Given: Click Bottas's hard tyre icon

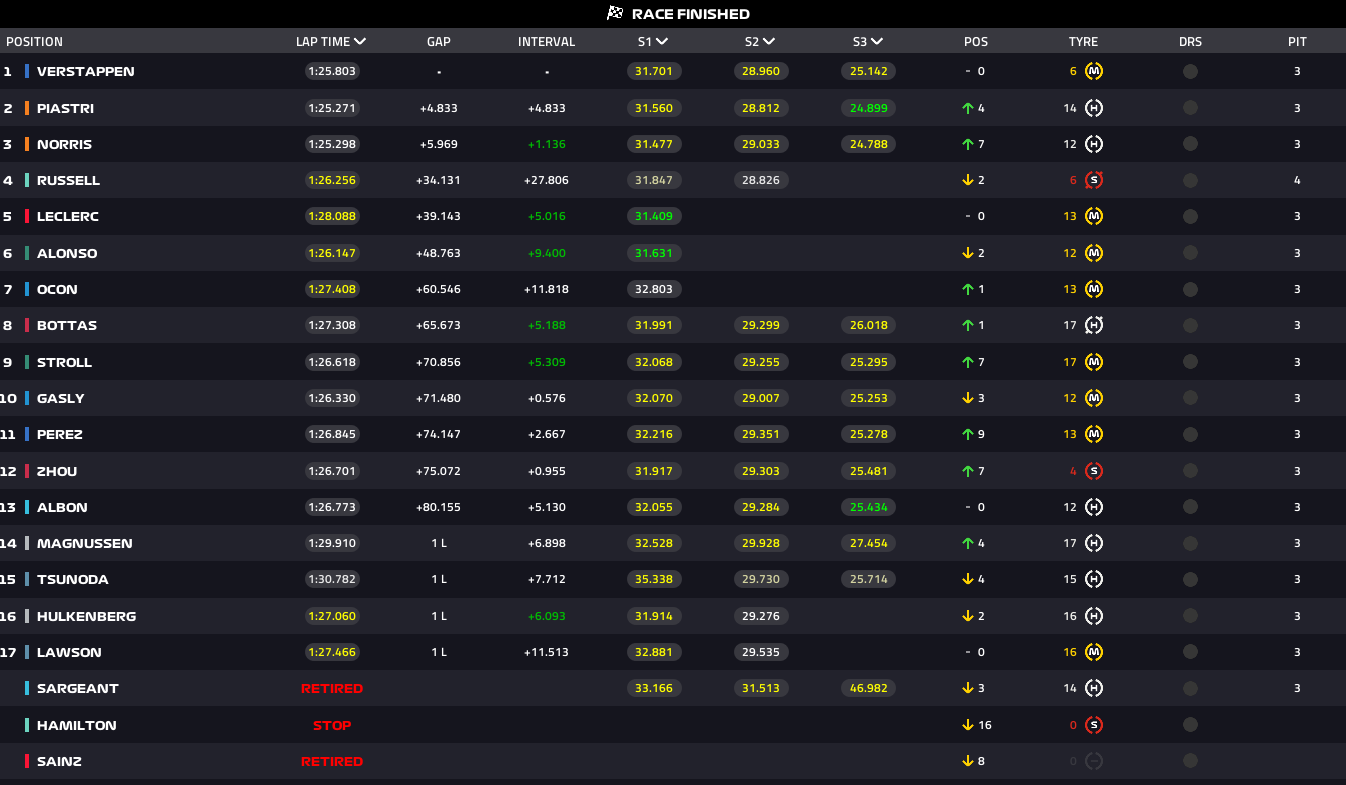Looking at the screenshot, I should pyautogui.click(x=1094, y=325).
